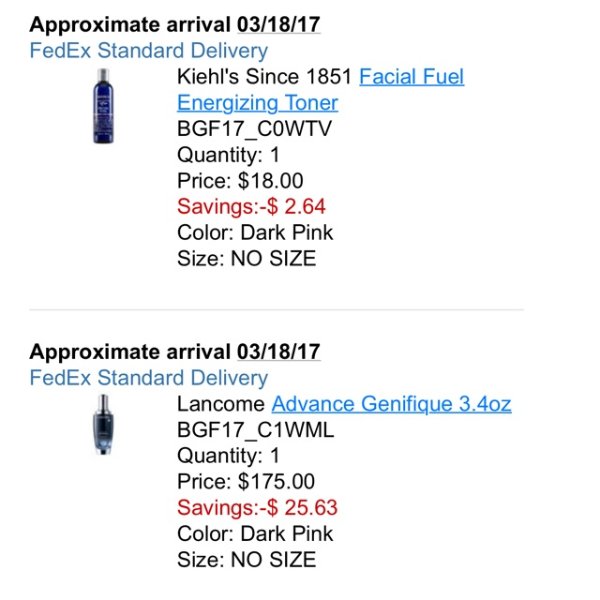600x600 pixels.
Task: Select the red Savings -$2.64 text
Action: 251,207
